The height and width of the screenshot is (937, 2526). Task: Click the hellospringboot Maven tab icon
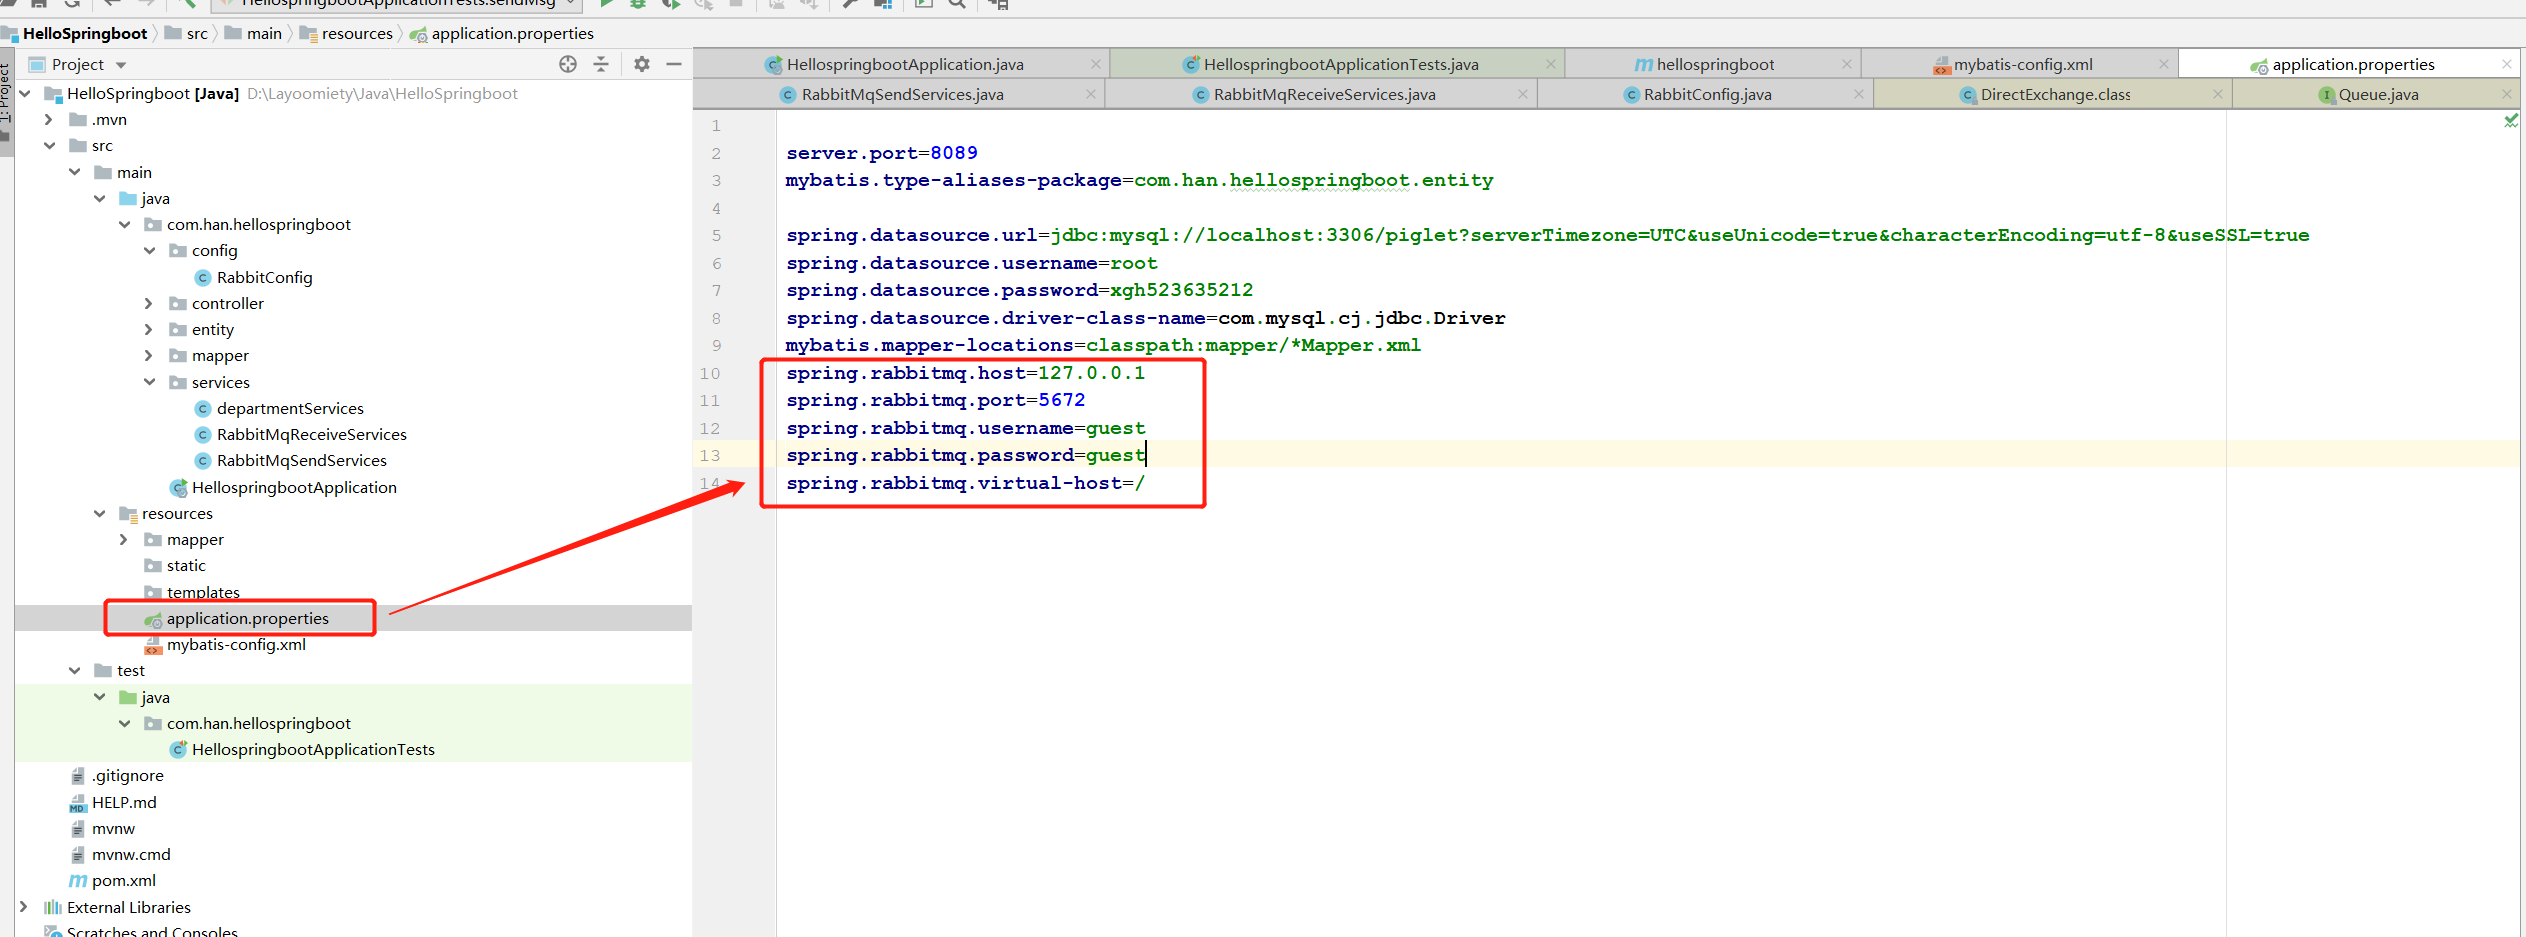coord(1643,65)
